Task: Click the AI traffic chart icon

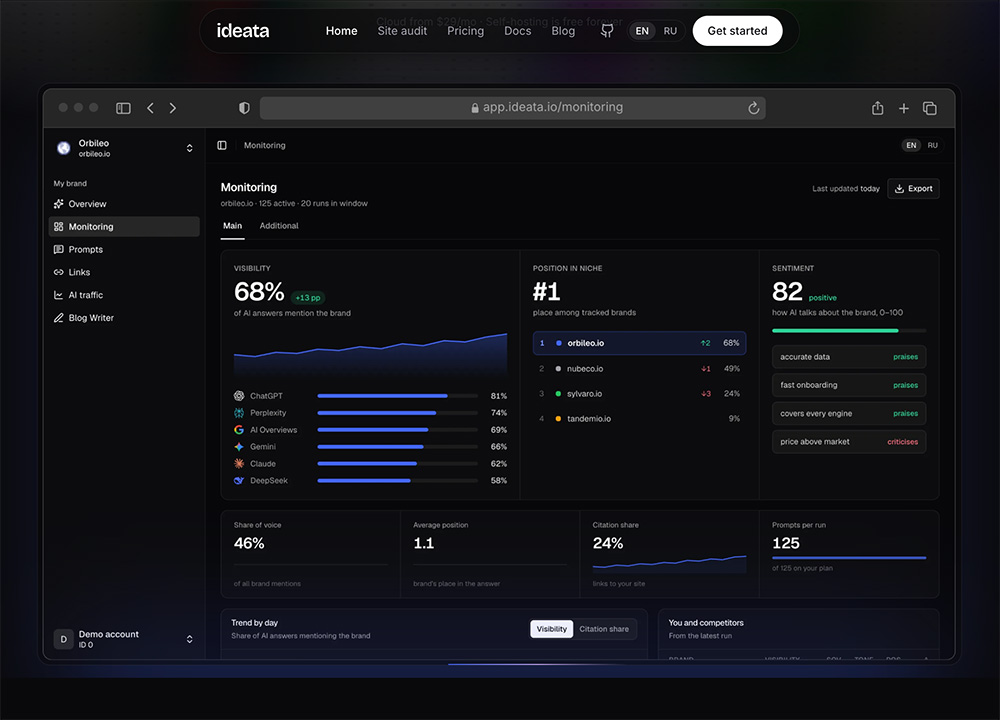Action: [x=59, y=295]
